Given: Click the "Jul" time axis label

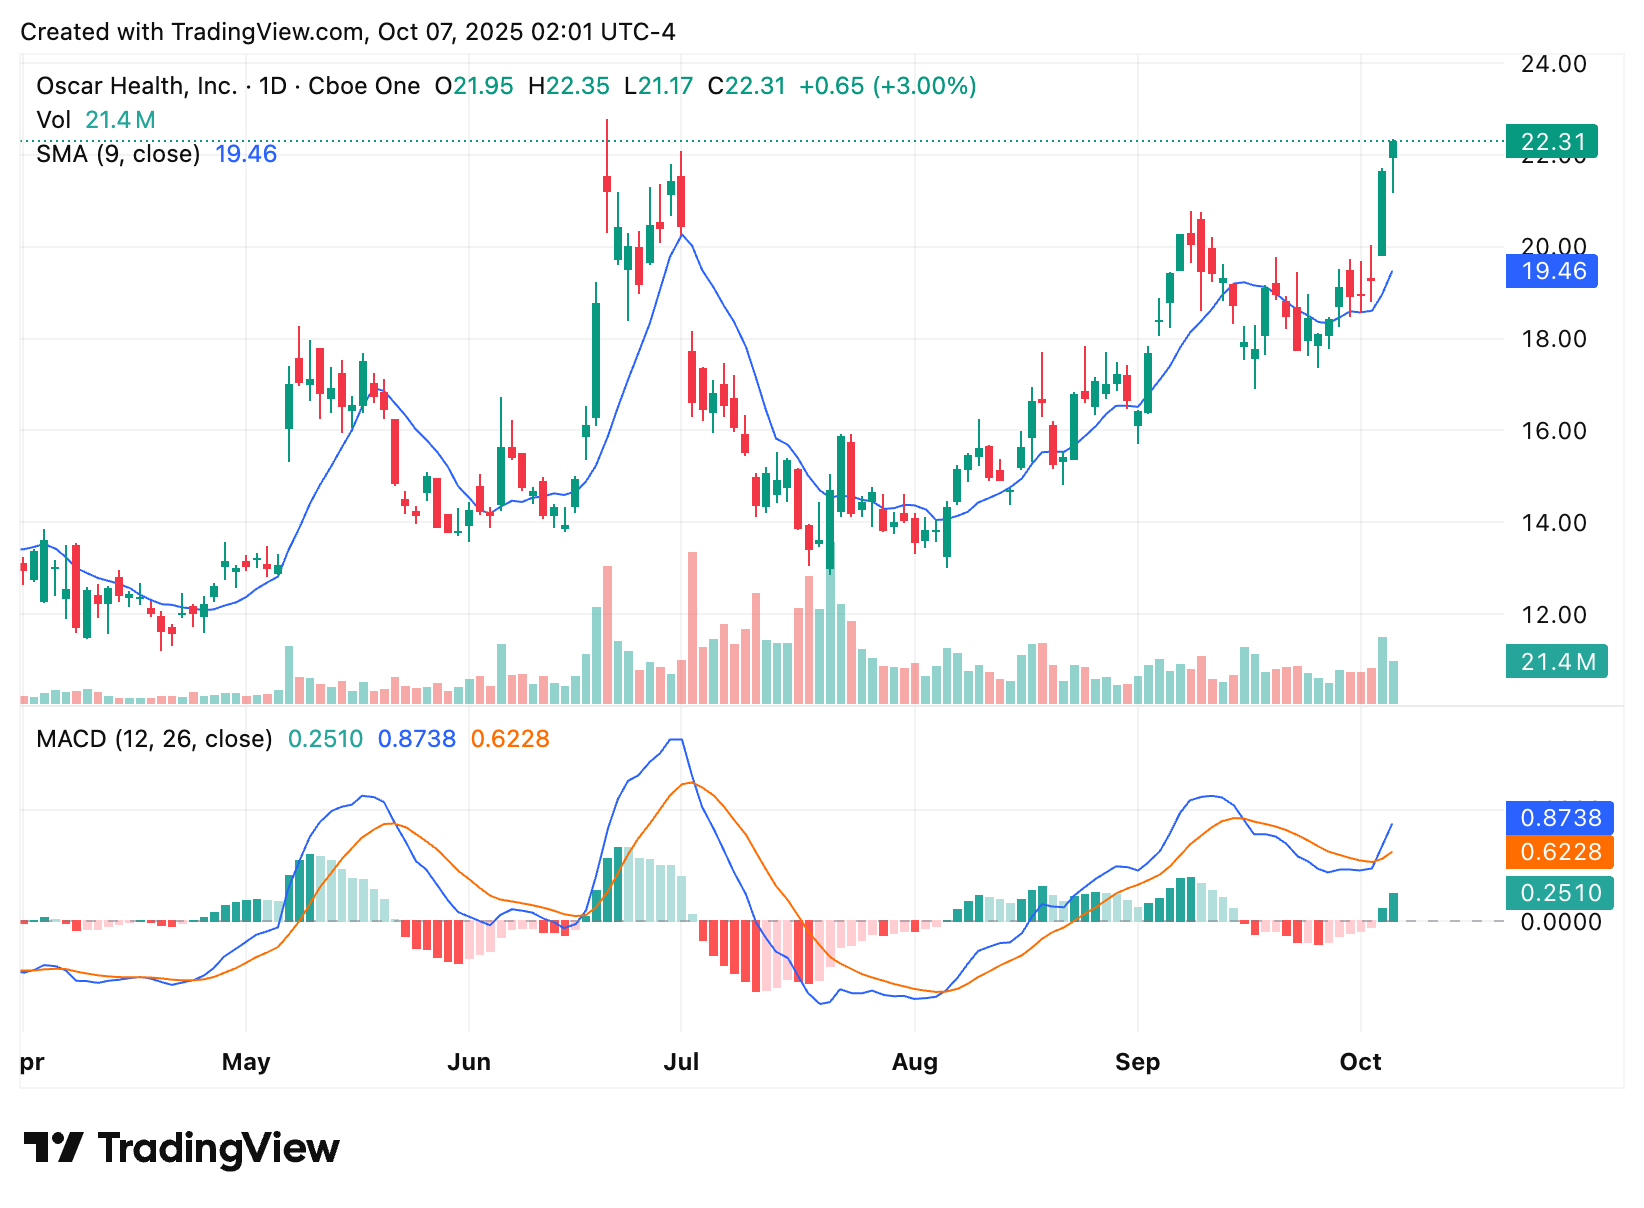Looking at the screenshot, I should 681,1062.
